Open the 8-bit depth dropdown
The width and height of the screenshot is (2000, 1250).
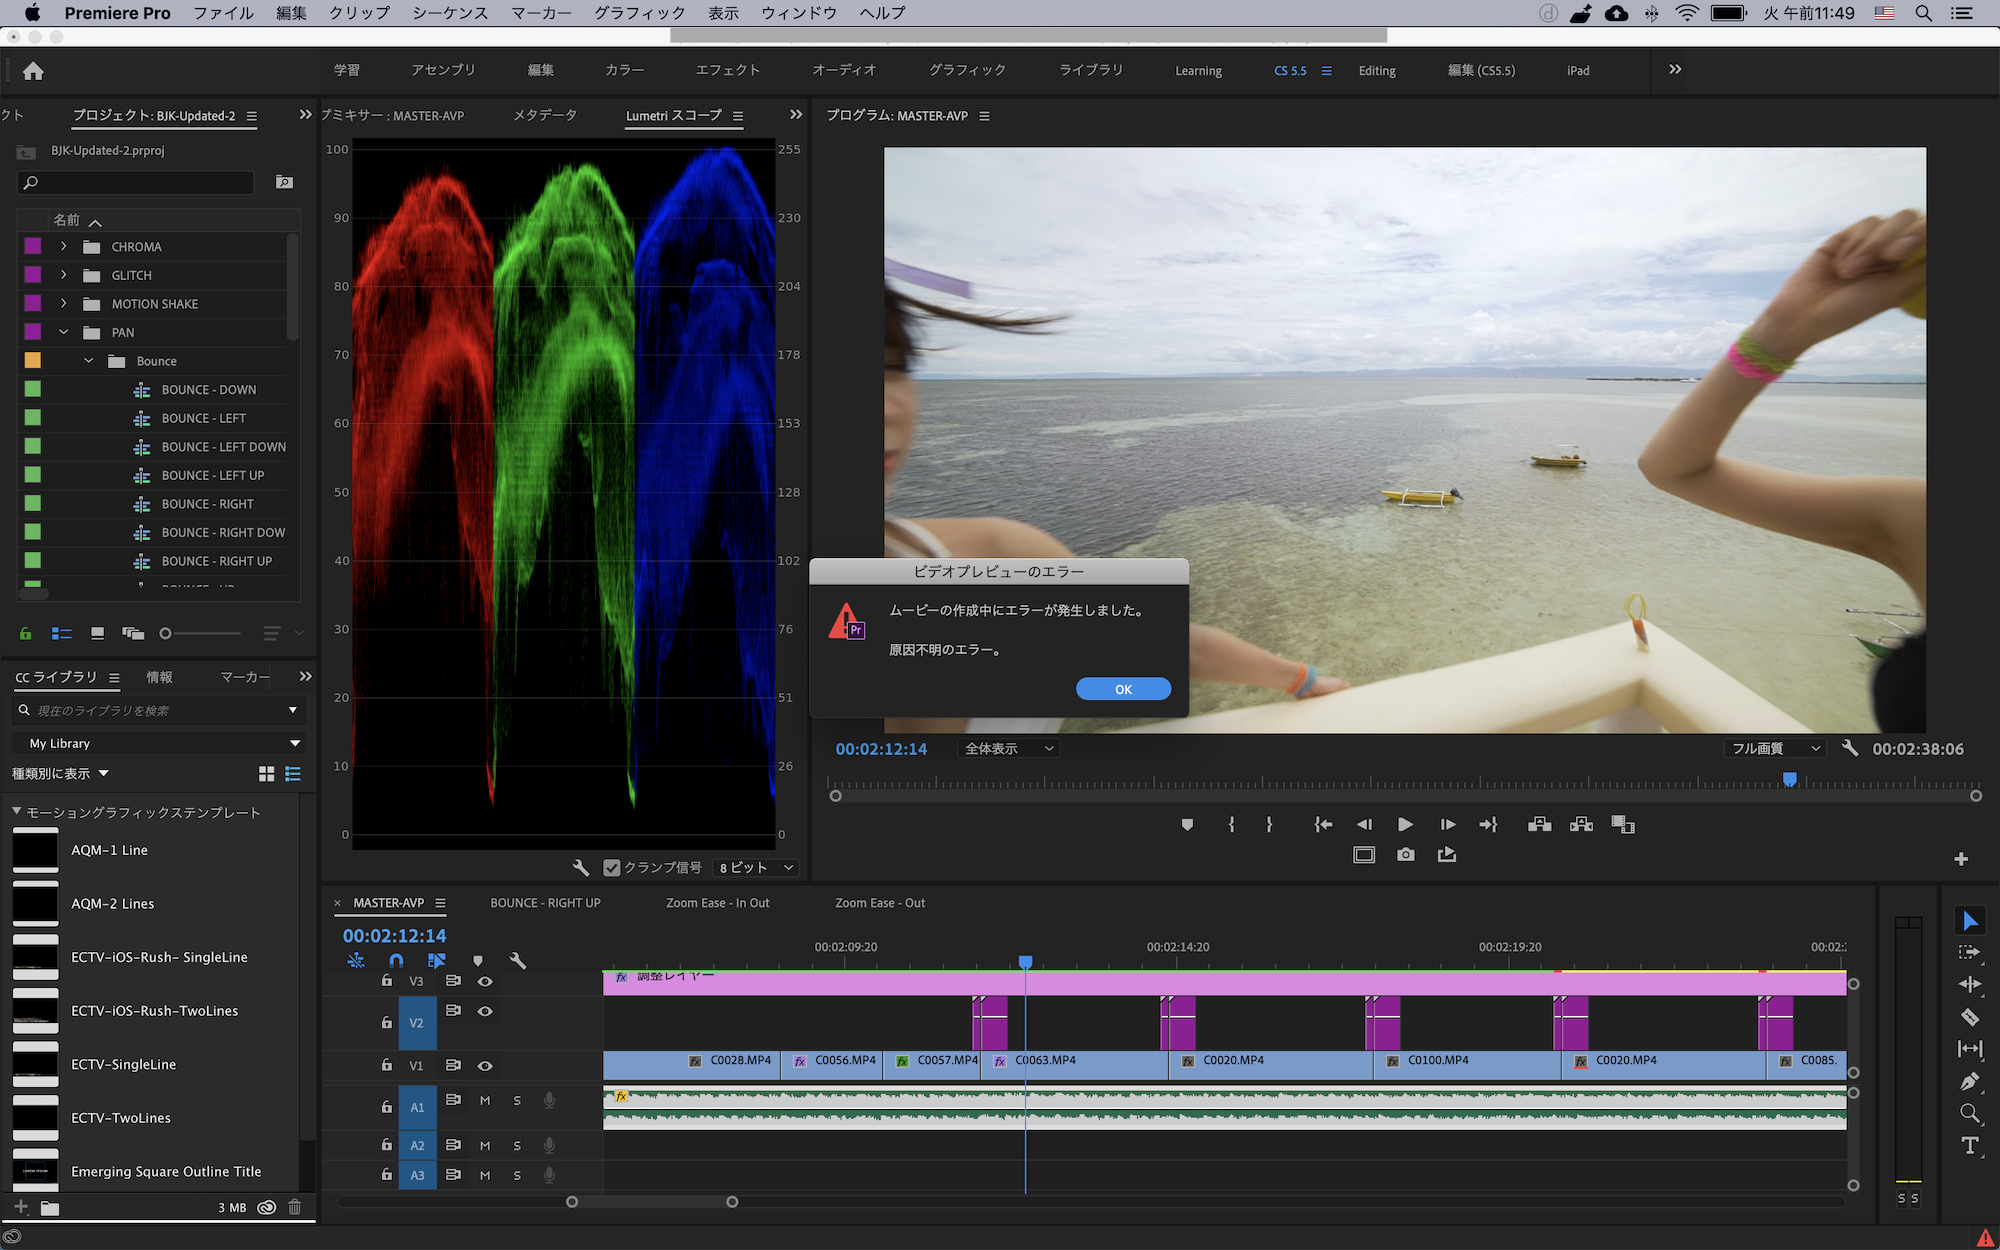(x=757, y=867)
